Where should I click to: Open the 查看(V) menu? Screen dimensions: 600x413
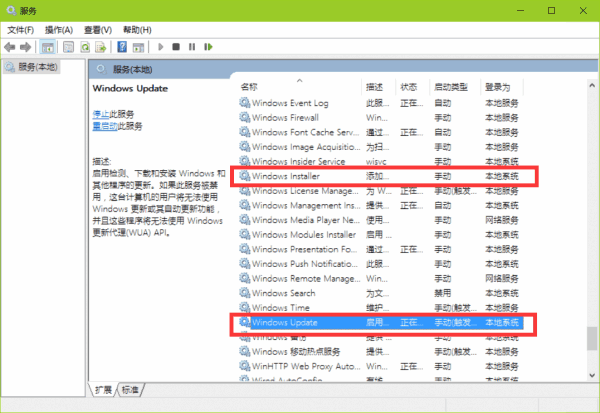98,29
